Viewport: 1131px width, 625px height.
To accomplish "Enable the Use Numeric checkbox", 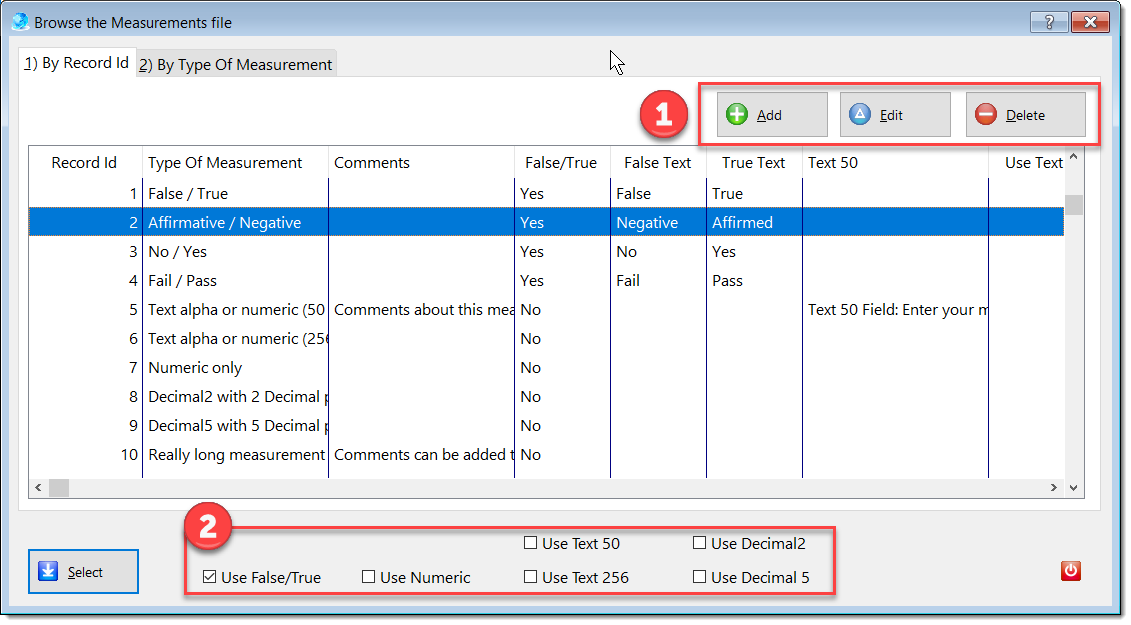I will click(x=369, y=577).
